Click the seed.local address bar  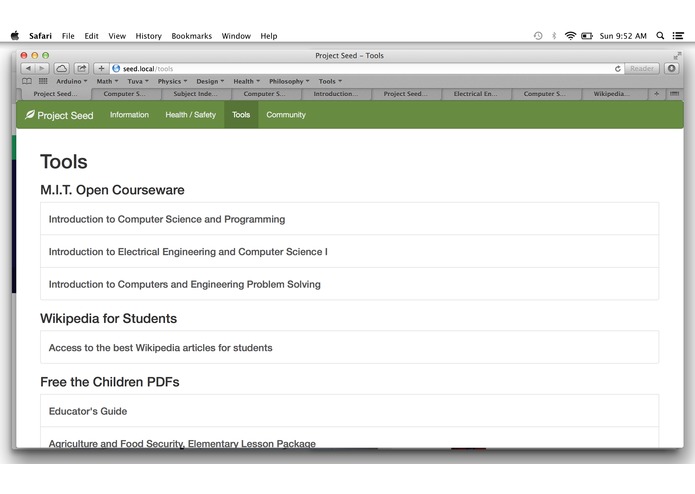coord(367,69)
